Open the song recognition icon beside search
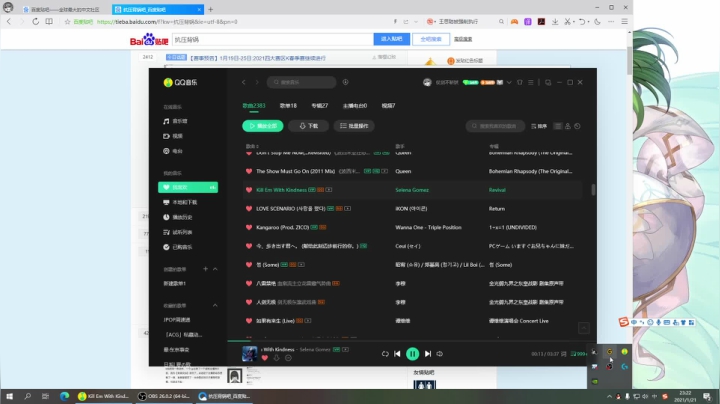 click(x=345, y=82)
